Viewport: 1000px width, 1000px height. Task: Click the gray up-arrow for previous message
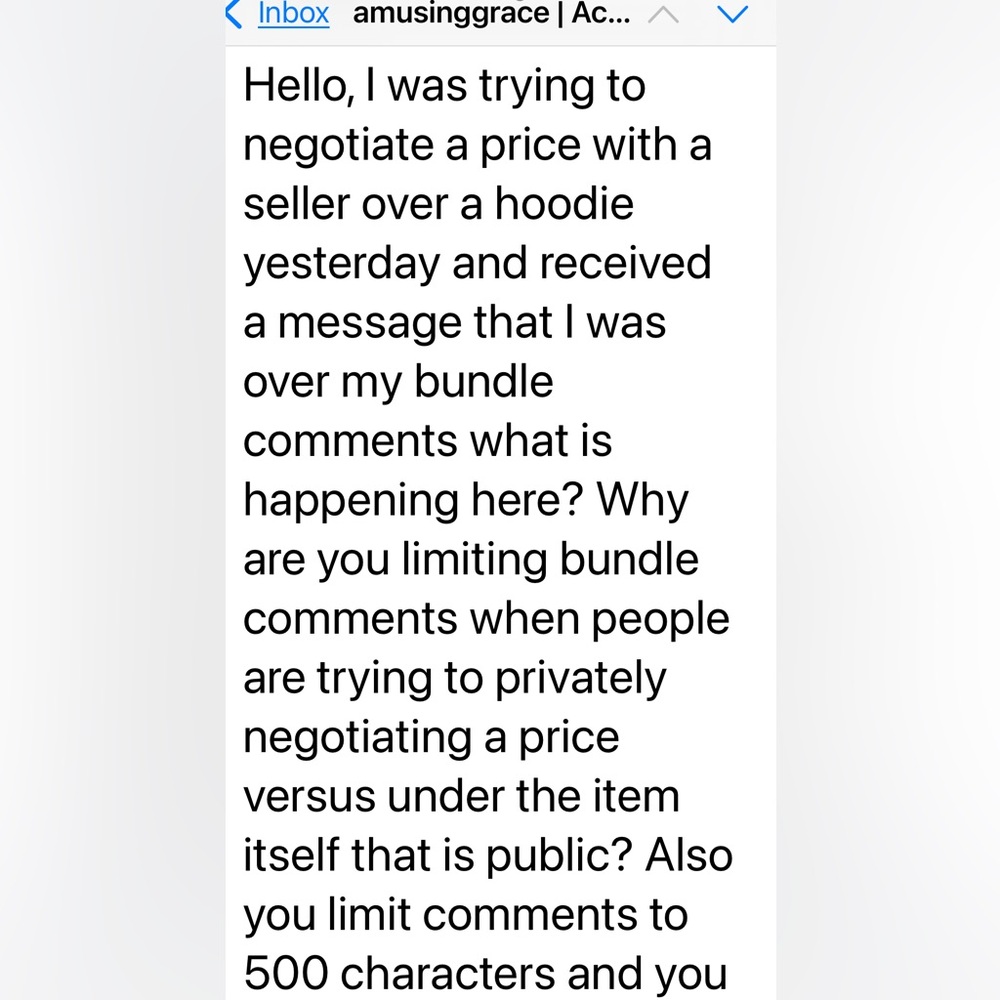(x=664, y=13)
